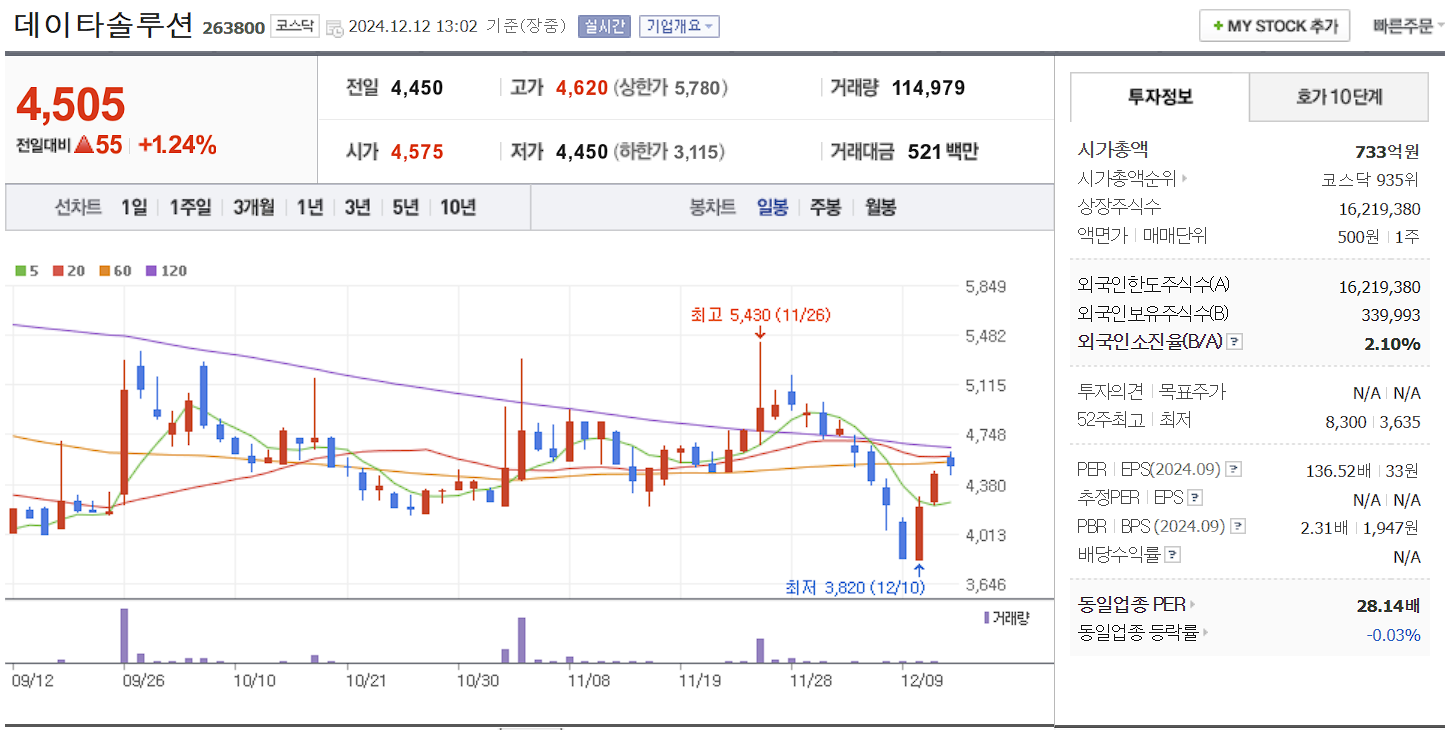Open the 외국인소진율(B/A) help icon
Screen dimensions: 1445x730
pos(1234,342)
